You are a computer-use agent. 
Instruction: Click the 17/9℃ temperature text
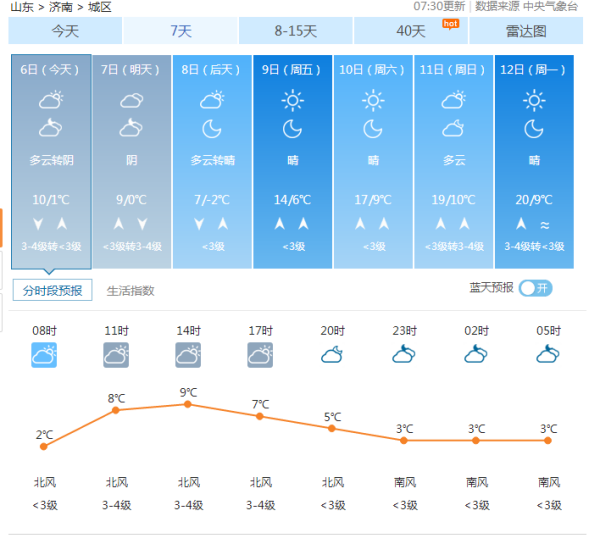click(373, 200)
